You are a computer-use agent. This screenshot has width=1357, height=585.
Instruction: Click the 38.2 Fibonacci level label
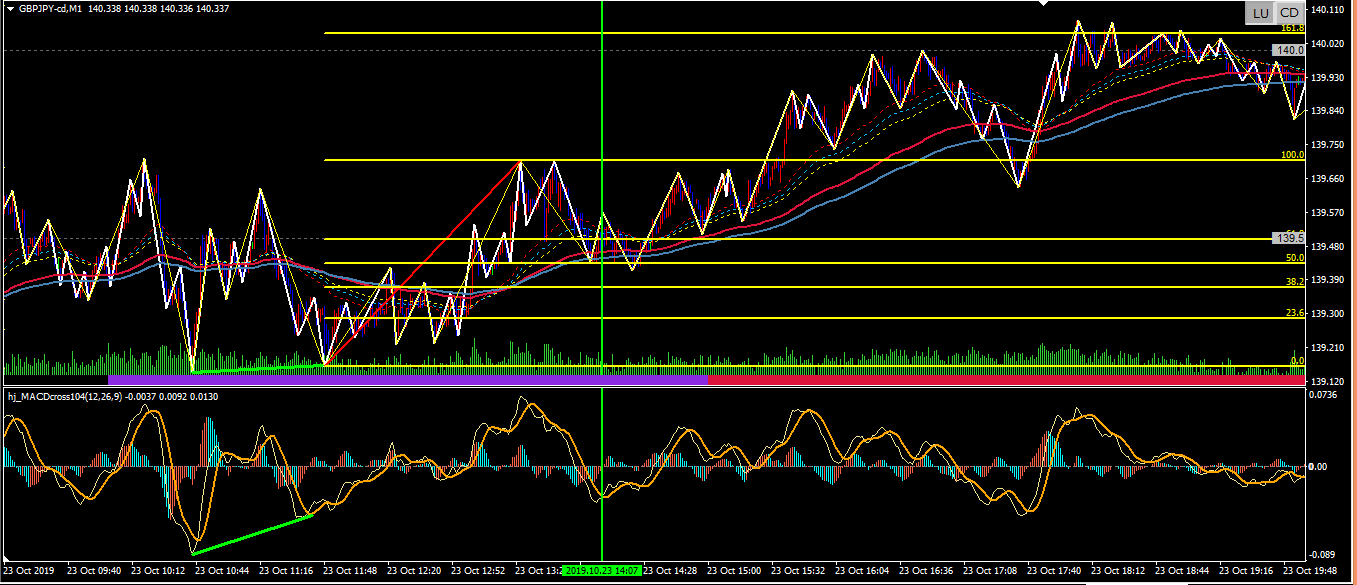click(x=1295, y=282)
